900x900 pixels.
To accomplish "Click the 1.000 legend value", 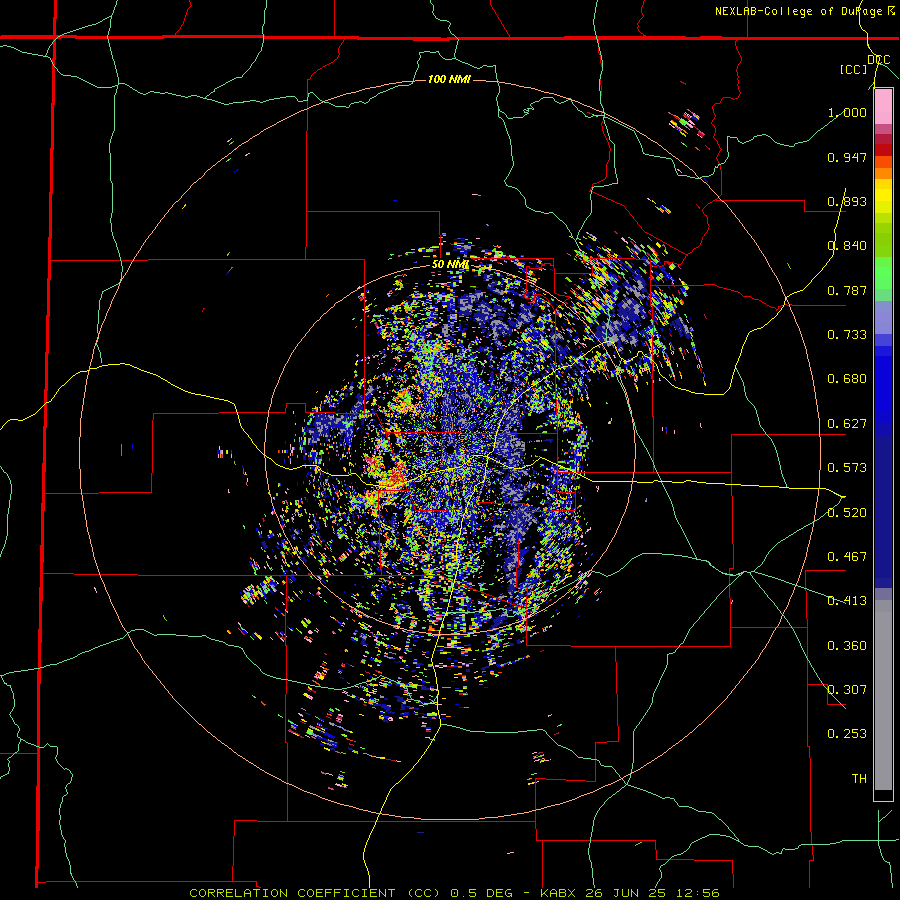I will click(x=847, y=112).
